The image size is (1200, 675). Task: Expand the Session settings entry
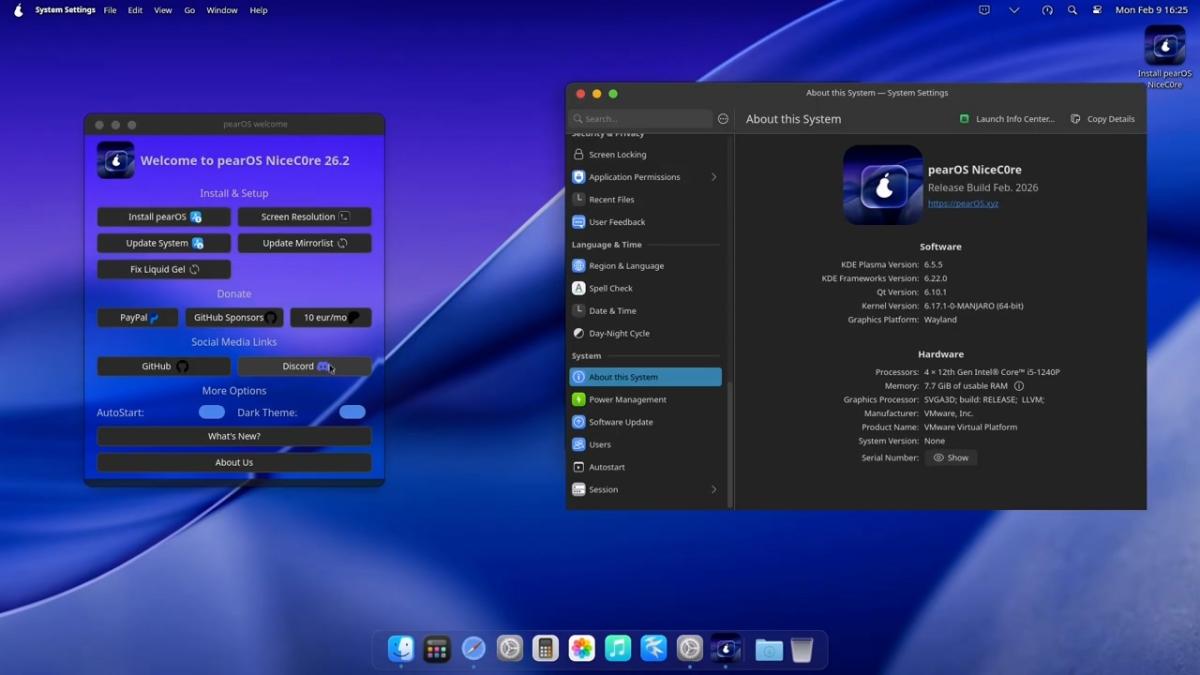point(645,490)
